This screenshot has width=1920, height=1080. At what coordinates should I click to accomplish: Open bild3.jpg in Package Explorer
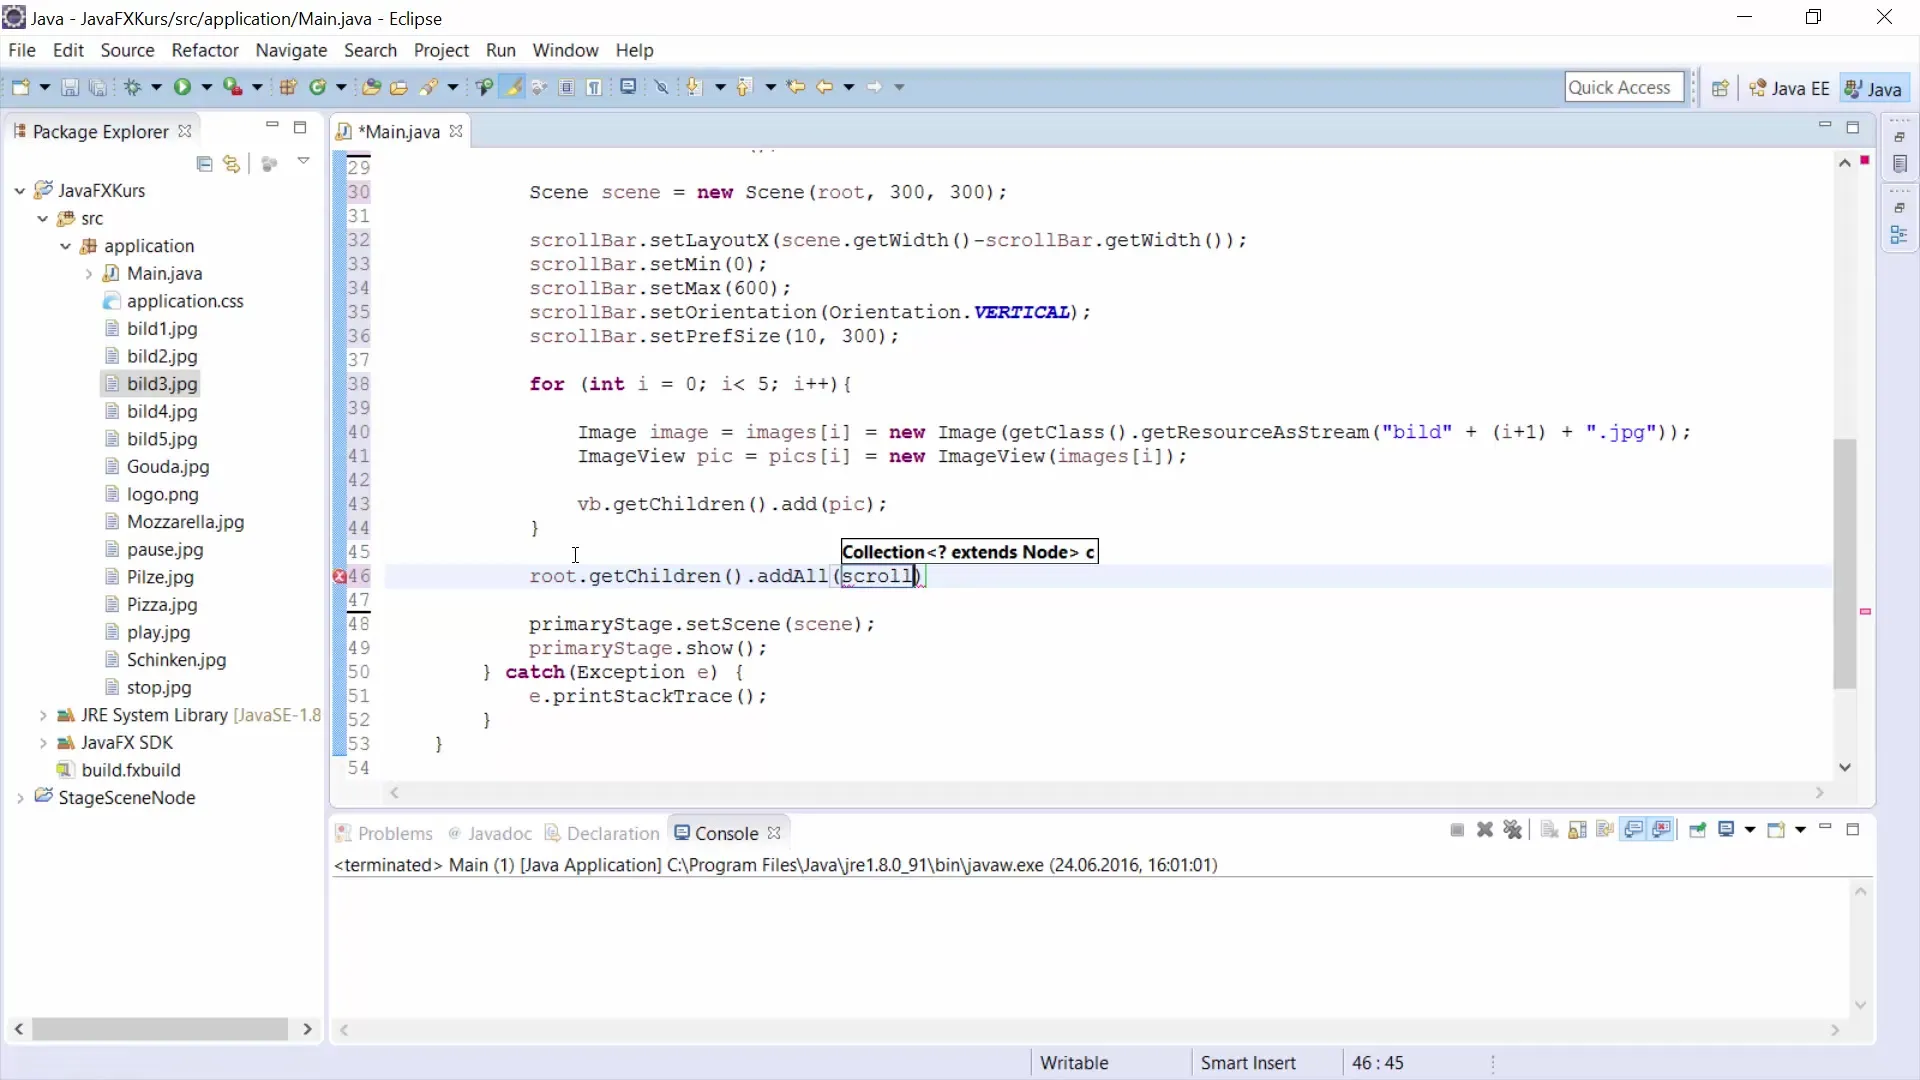(x=162, y=384)
